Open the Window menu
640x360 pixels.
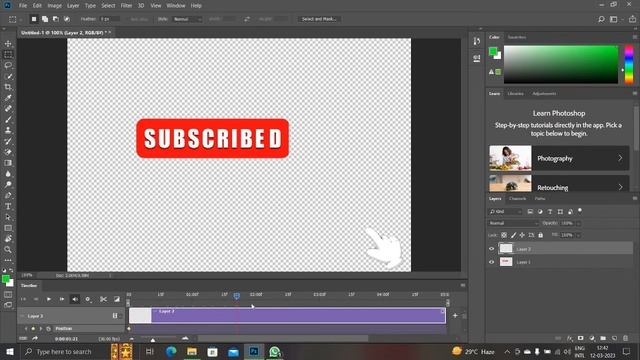(176, 6)
